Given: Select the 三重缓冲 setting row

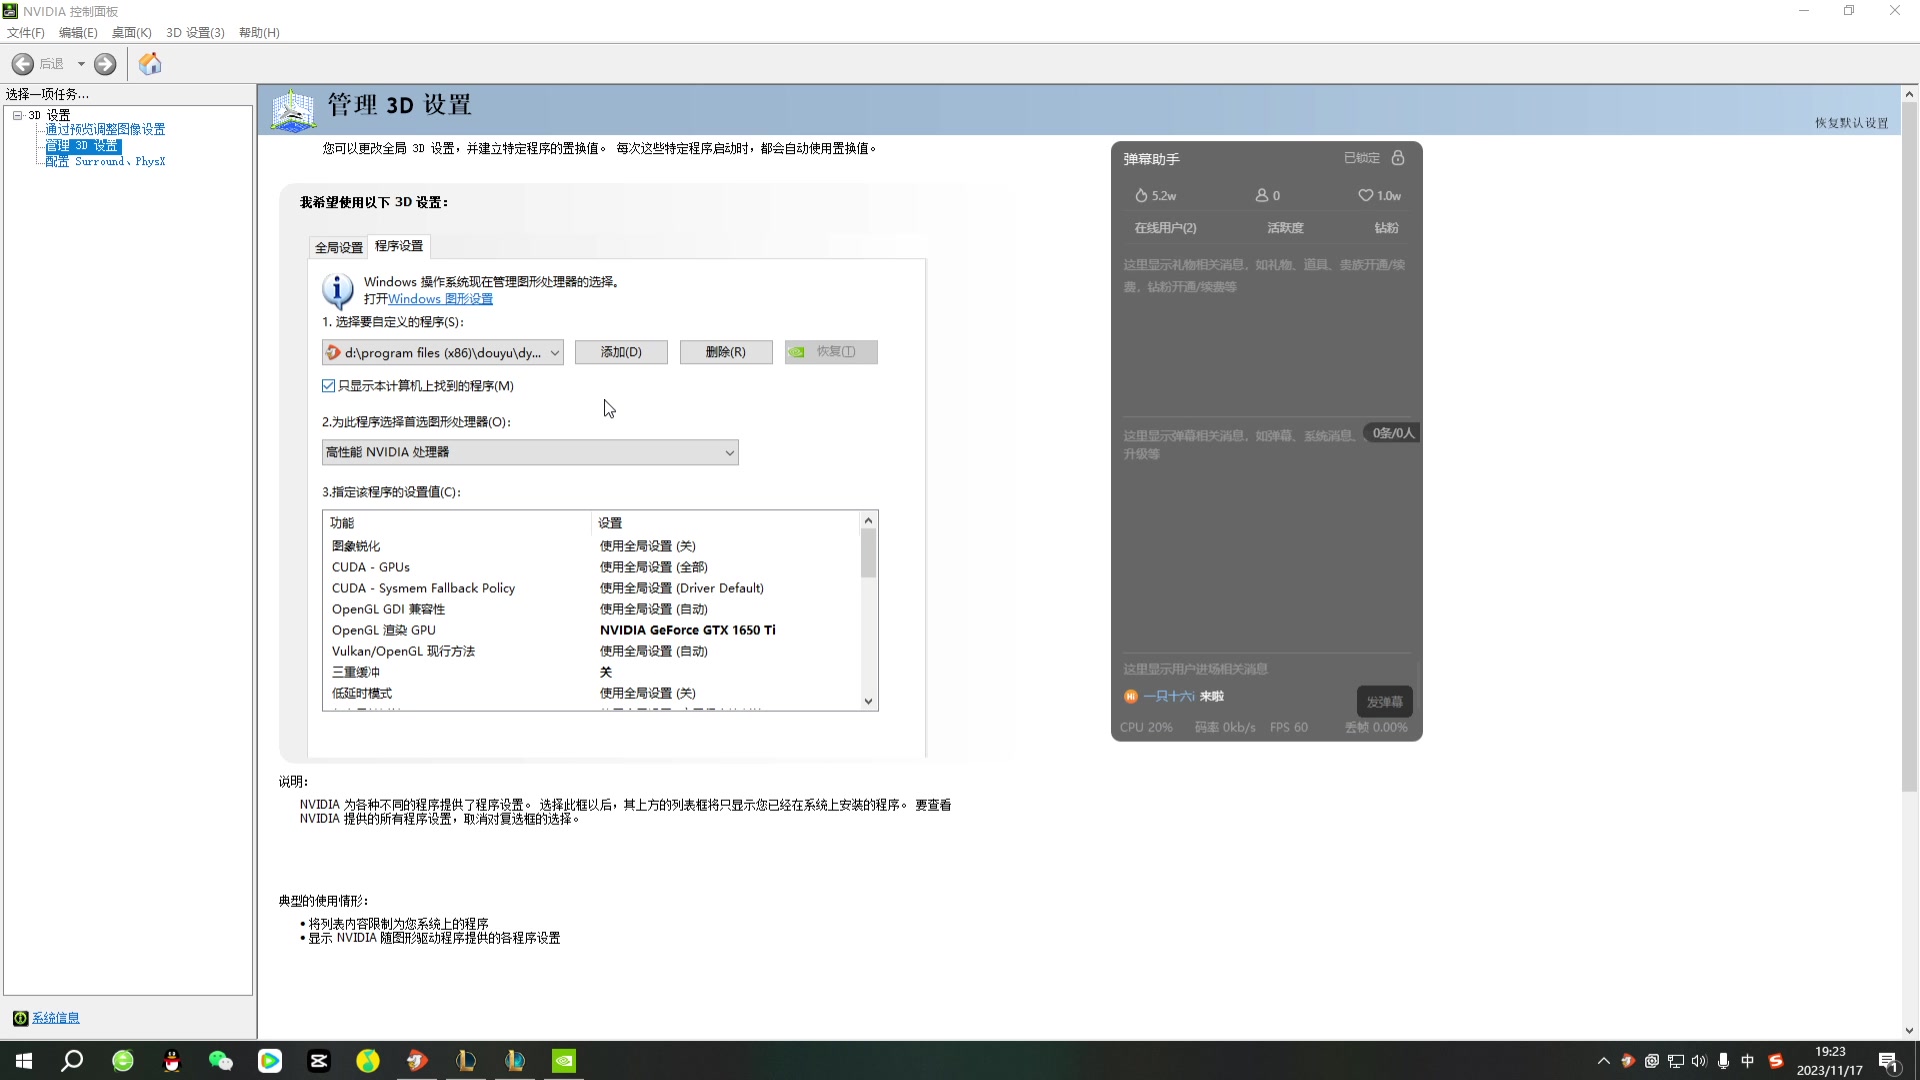Looking at the screenshot, I should click(x=590, y=672).
